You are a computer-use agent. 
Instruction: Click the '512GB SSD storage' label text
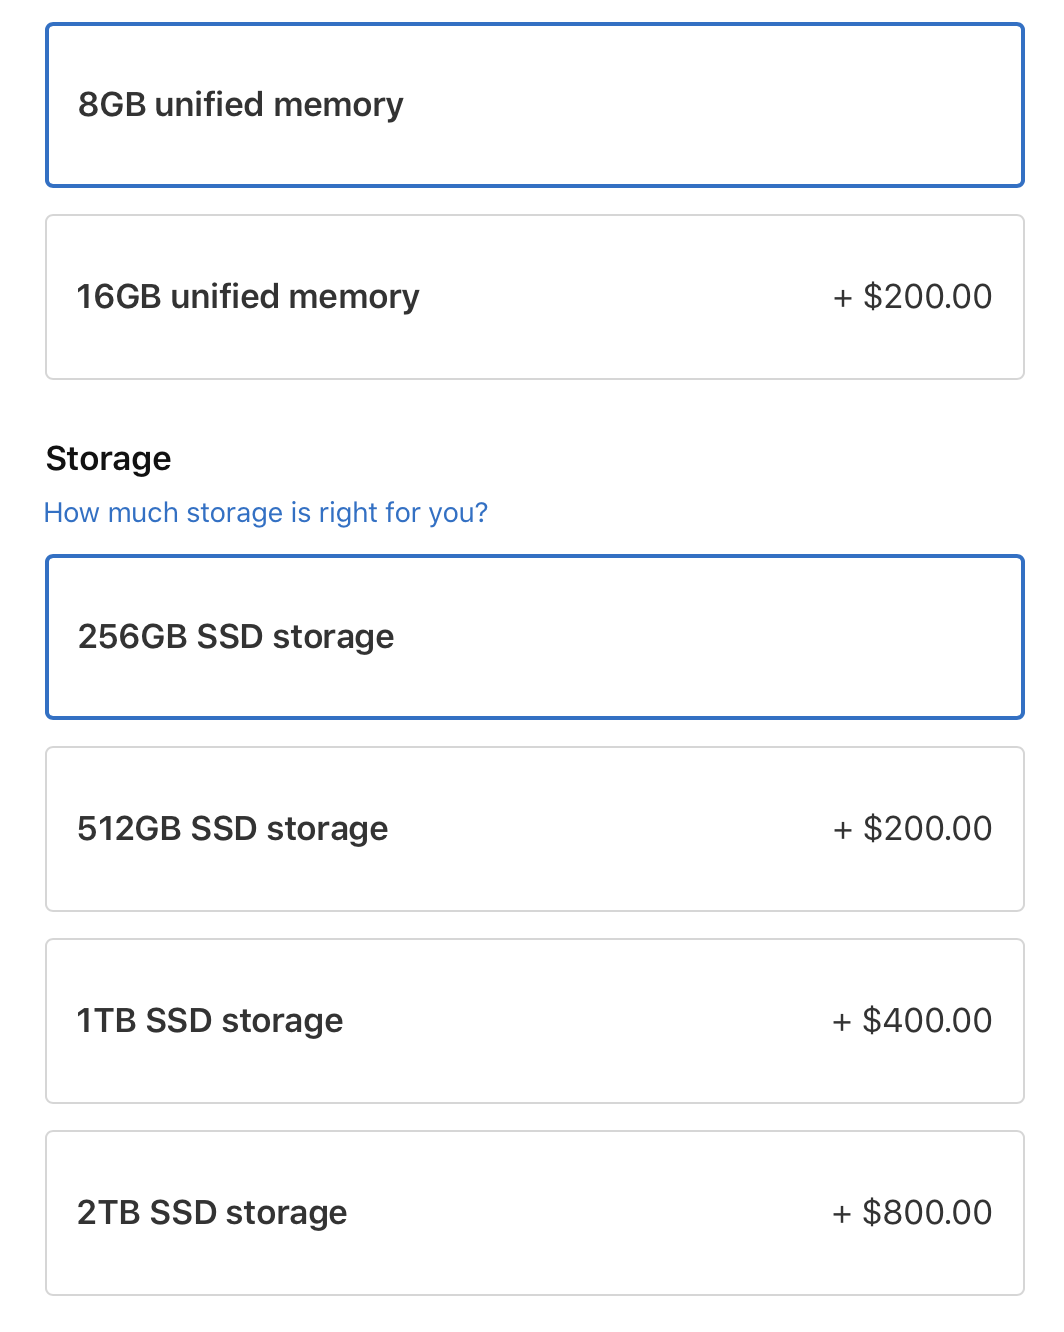click(233, 828)
